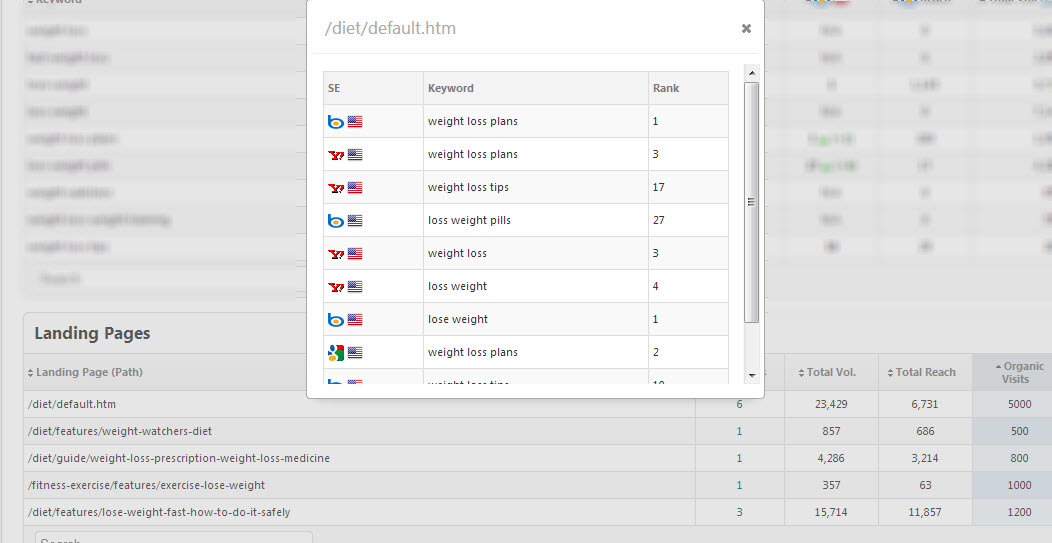This screenshot has width=1052, height=543.
Task: Click Yahoo icon in rank 4 row
Action: [x=336, y=286]
